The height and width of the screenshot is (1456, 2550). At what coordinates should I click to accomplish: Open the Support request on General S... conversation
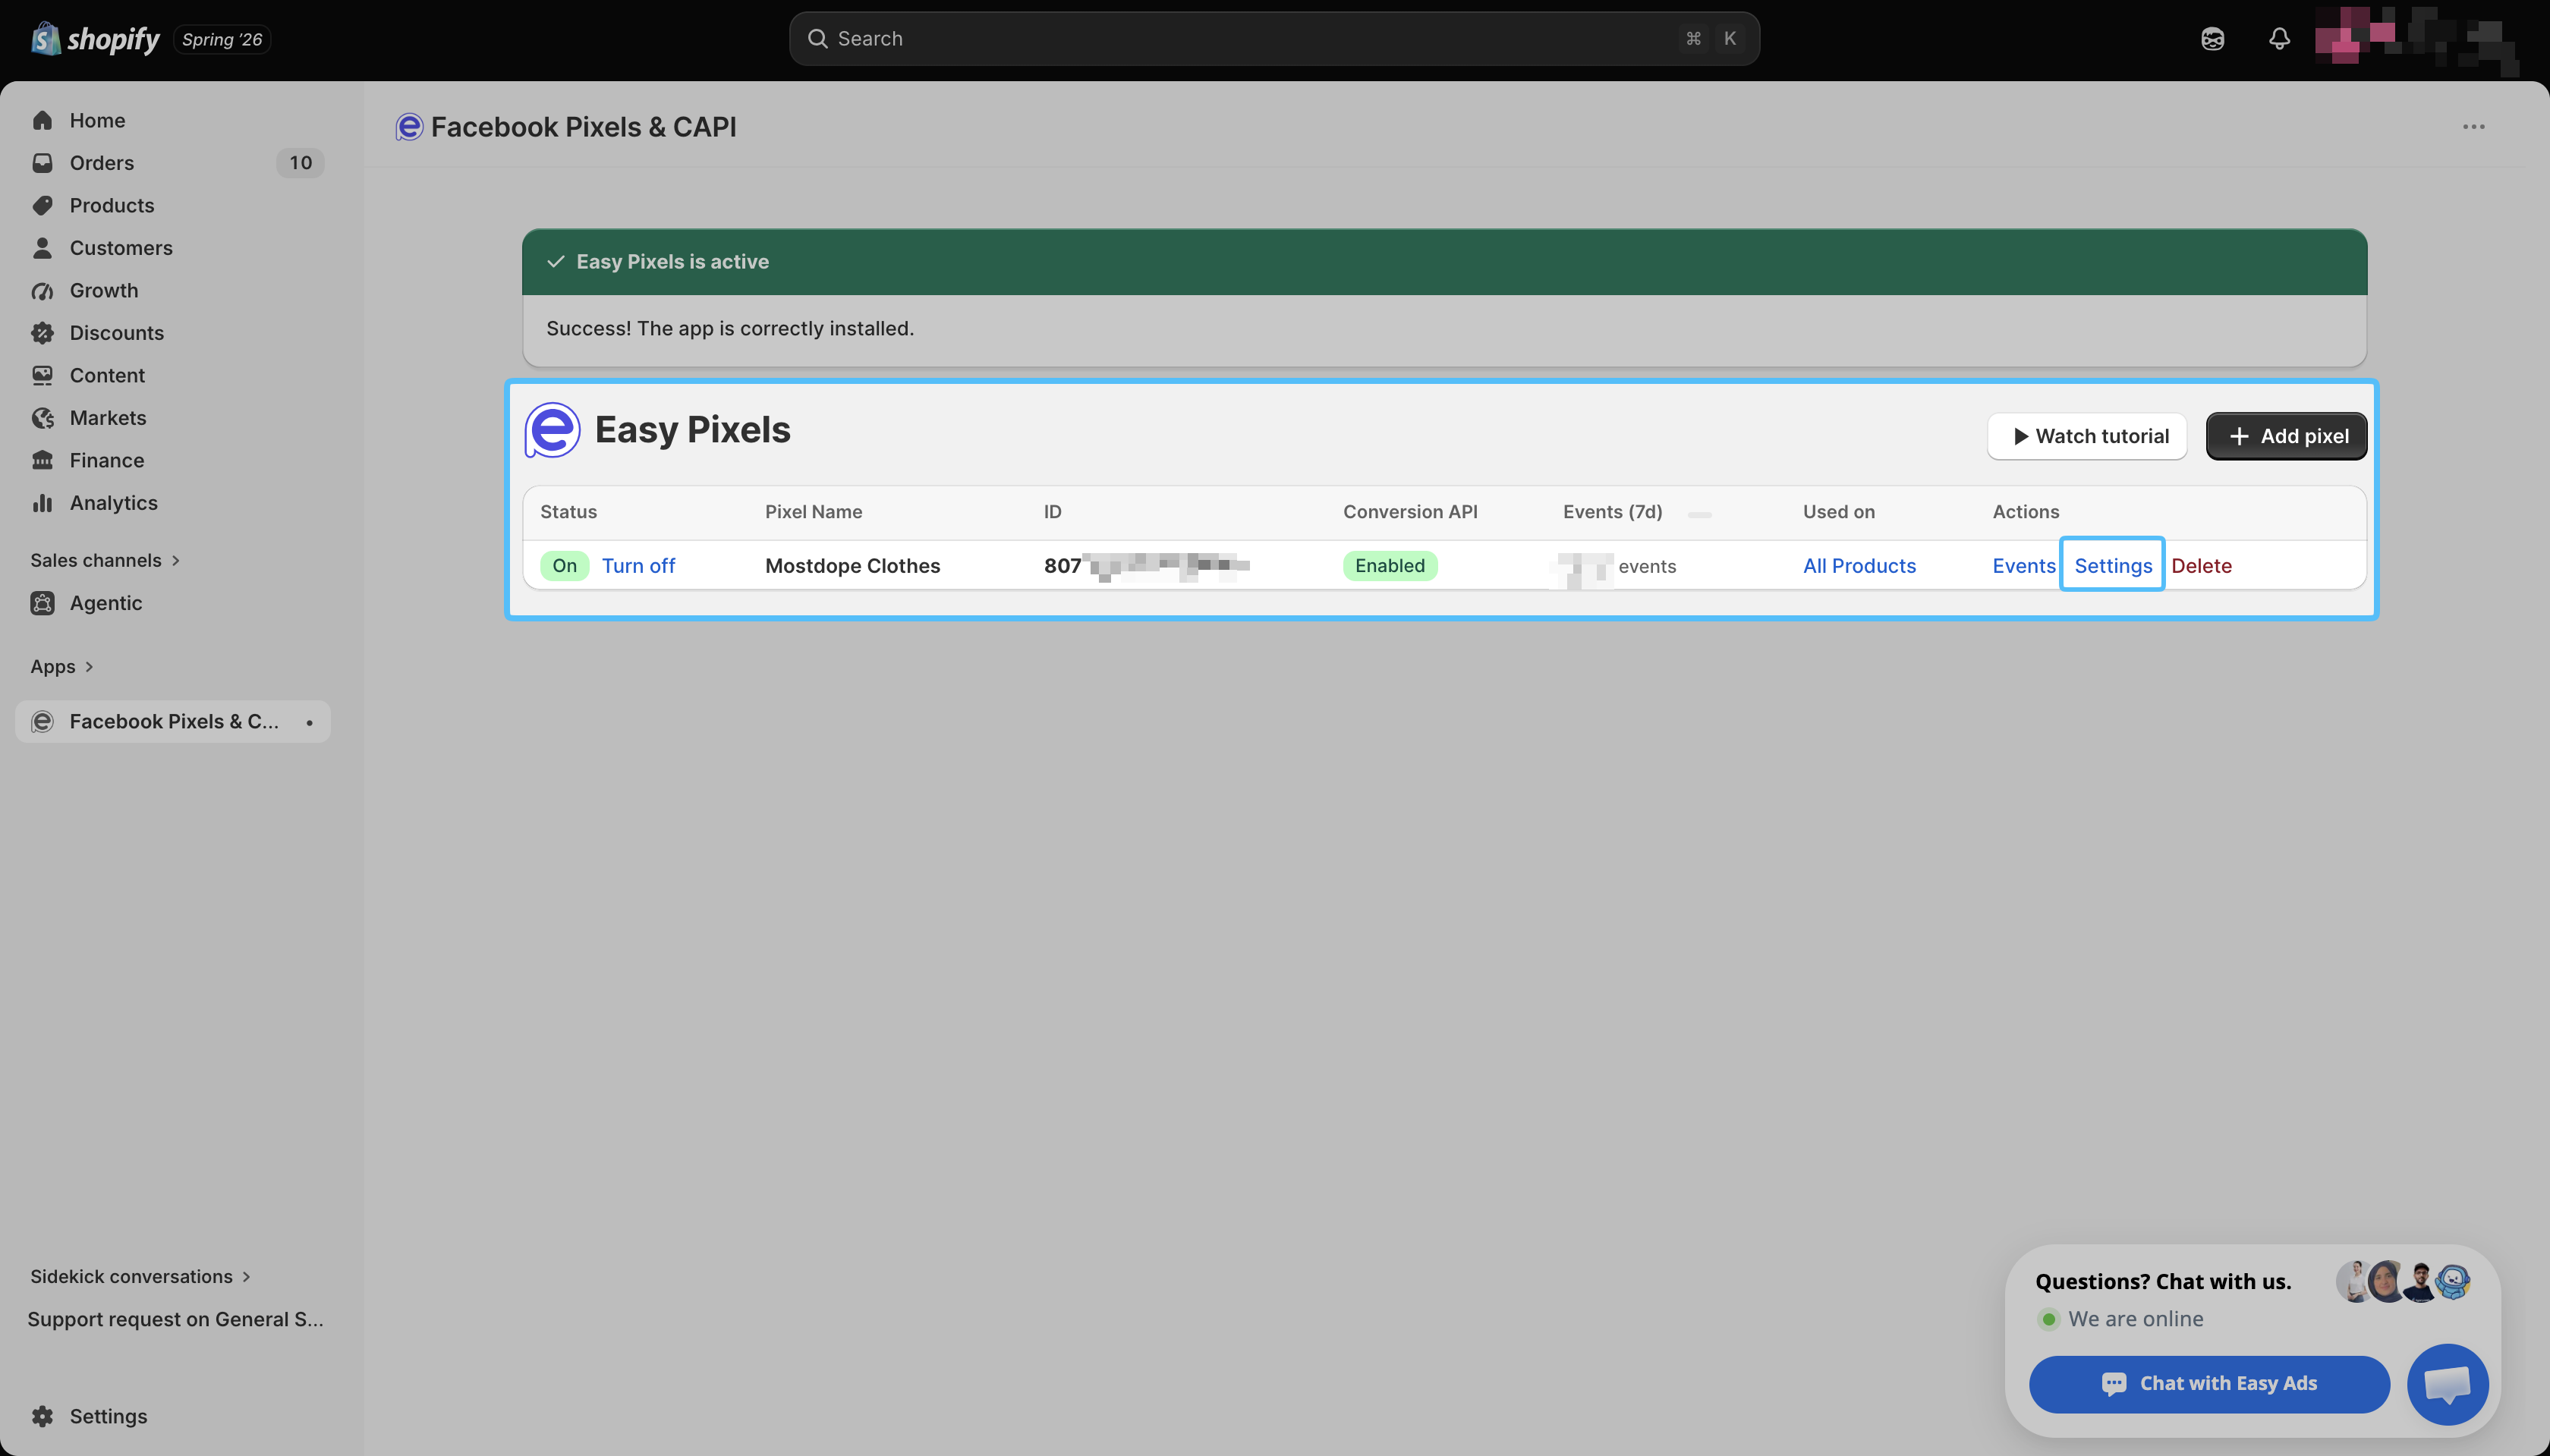(x=175, y=1319)
